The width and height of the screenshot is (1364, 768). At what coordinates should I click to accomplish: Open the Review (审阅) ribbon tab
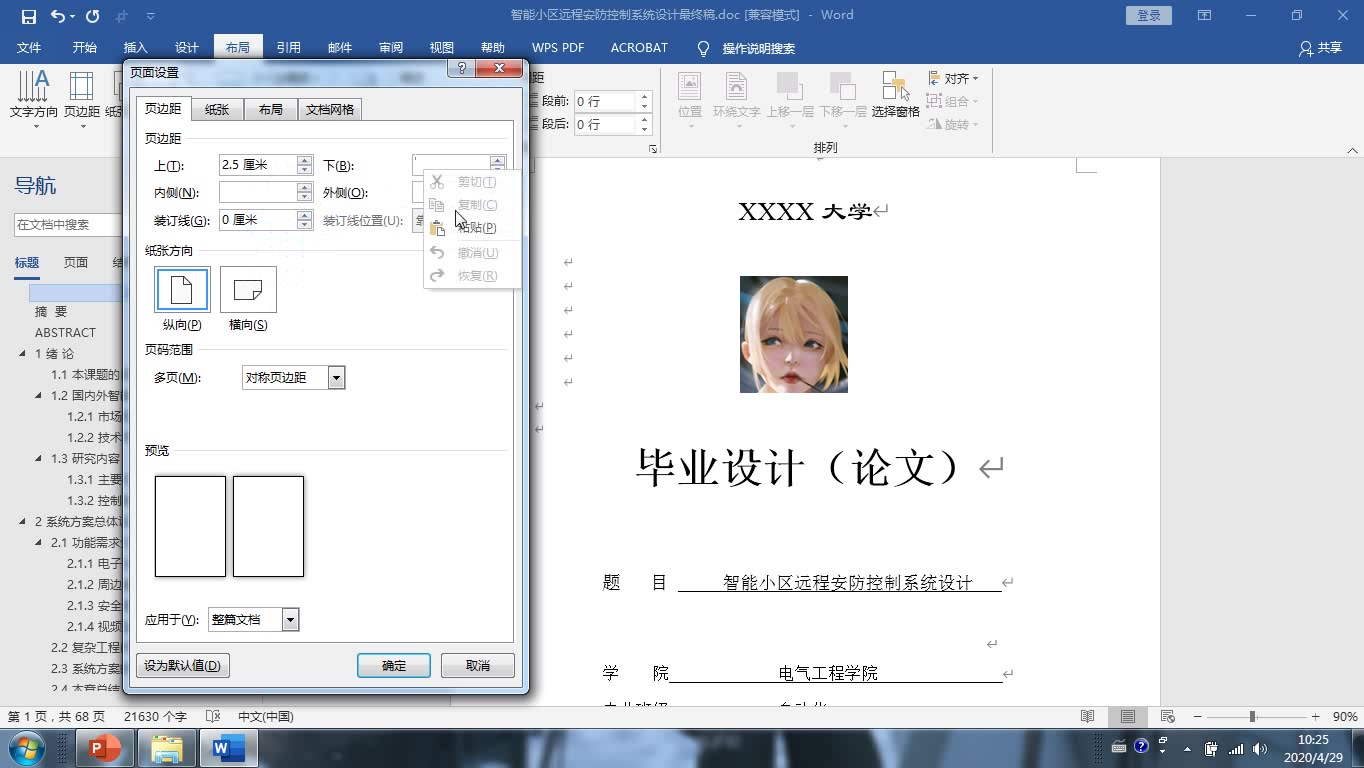pyautogui.click(x=391, y=48)
